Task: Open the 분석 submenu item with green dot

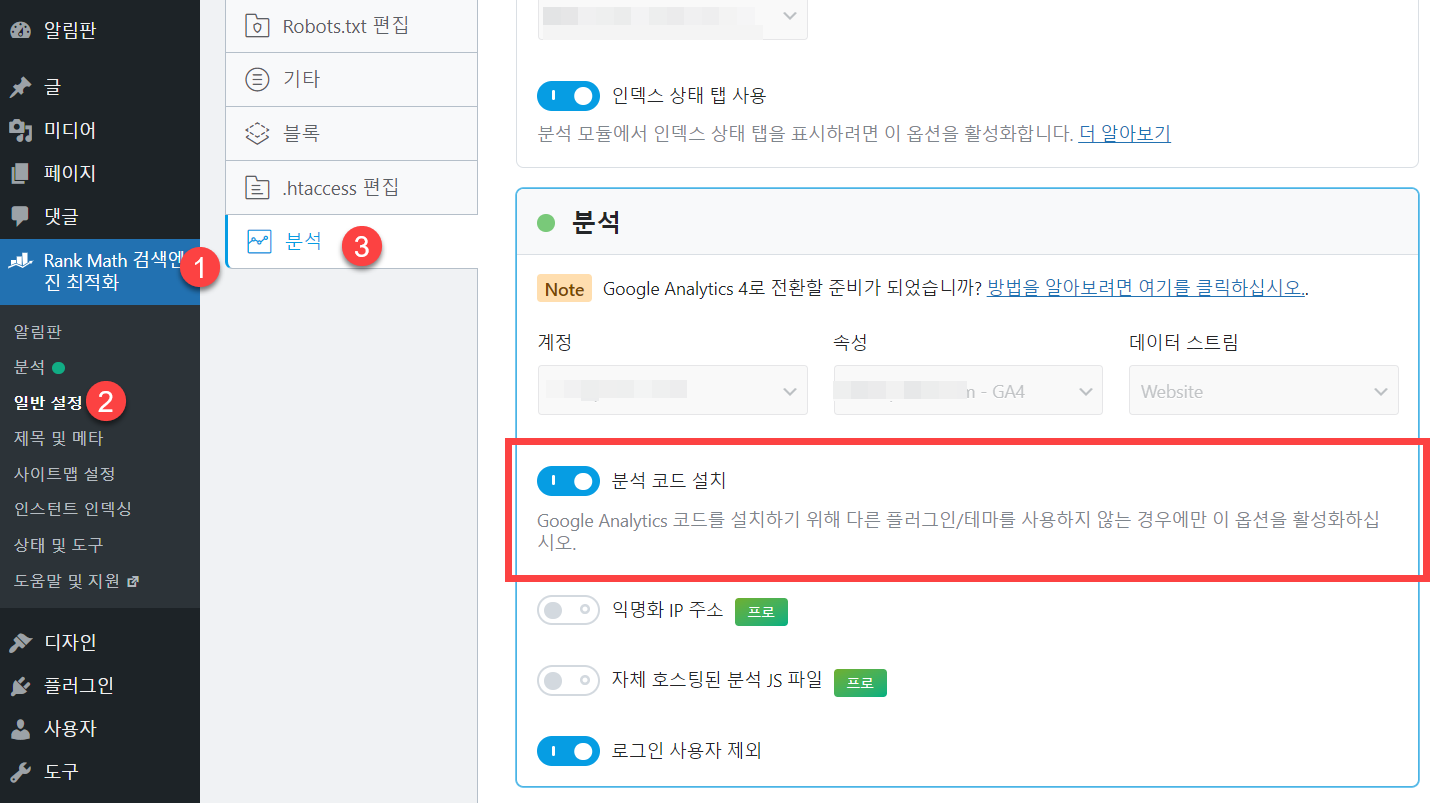Action: [x=39, y=367]
